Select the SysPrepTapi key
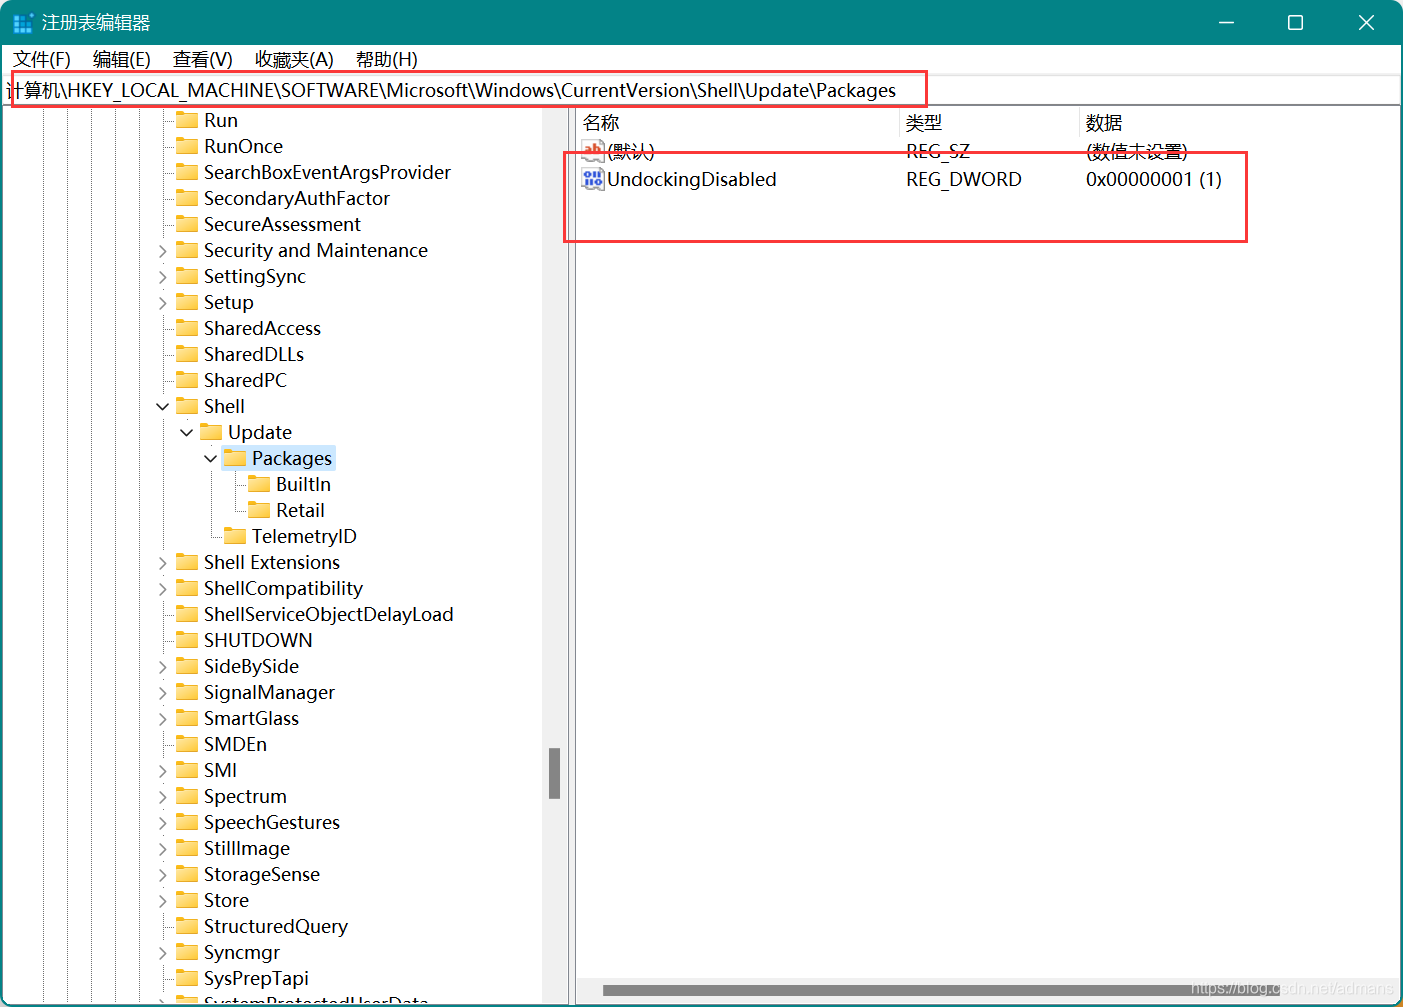 (256, 978)
